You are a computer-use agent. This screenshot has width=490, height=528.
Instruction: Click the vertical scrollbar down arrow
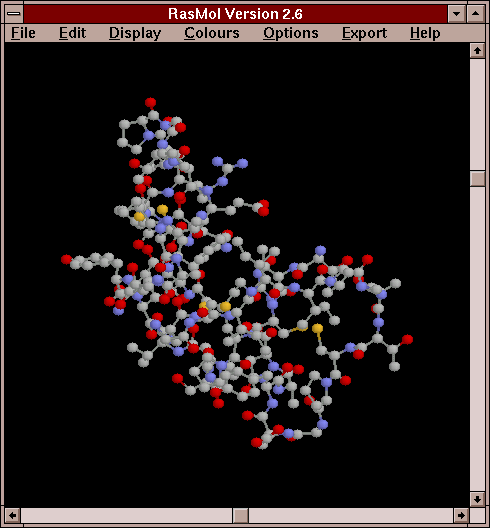point(477,499)
